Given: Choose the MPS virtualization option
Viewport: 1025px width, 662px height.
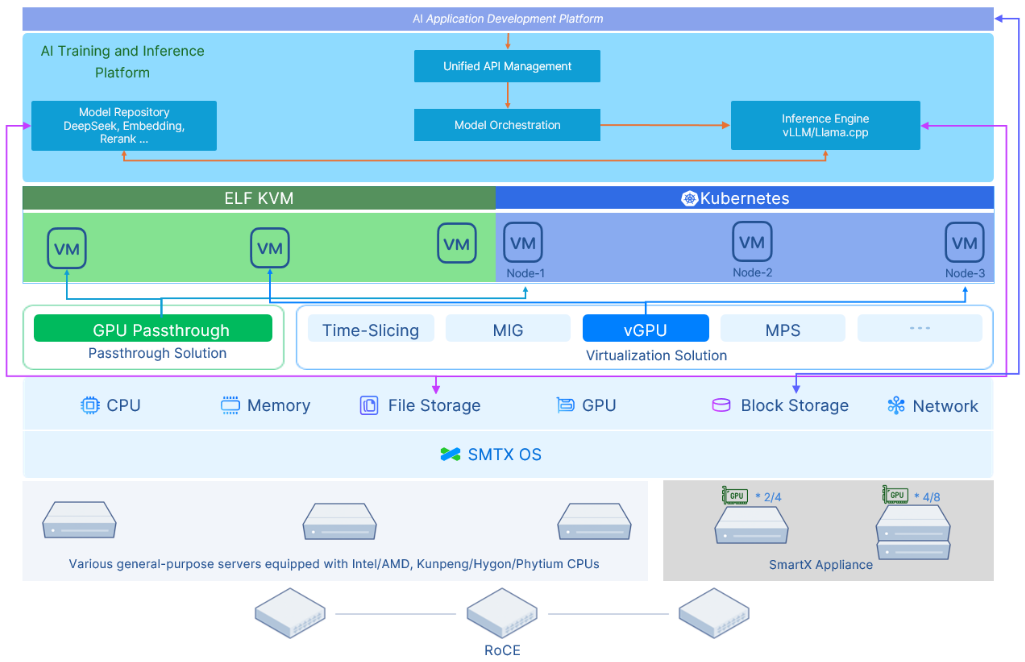Looking at the screenshot, I should [783, 329].
